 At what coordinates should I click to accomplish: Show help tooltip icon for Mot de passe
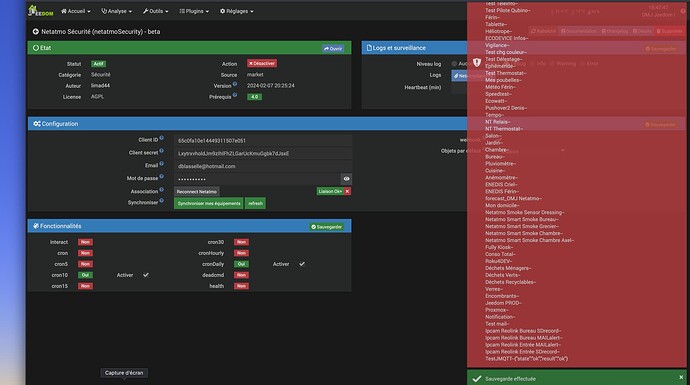[x=161, y=176]
